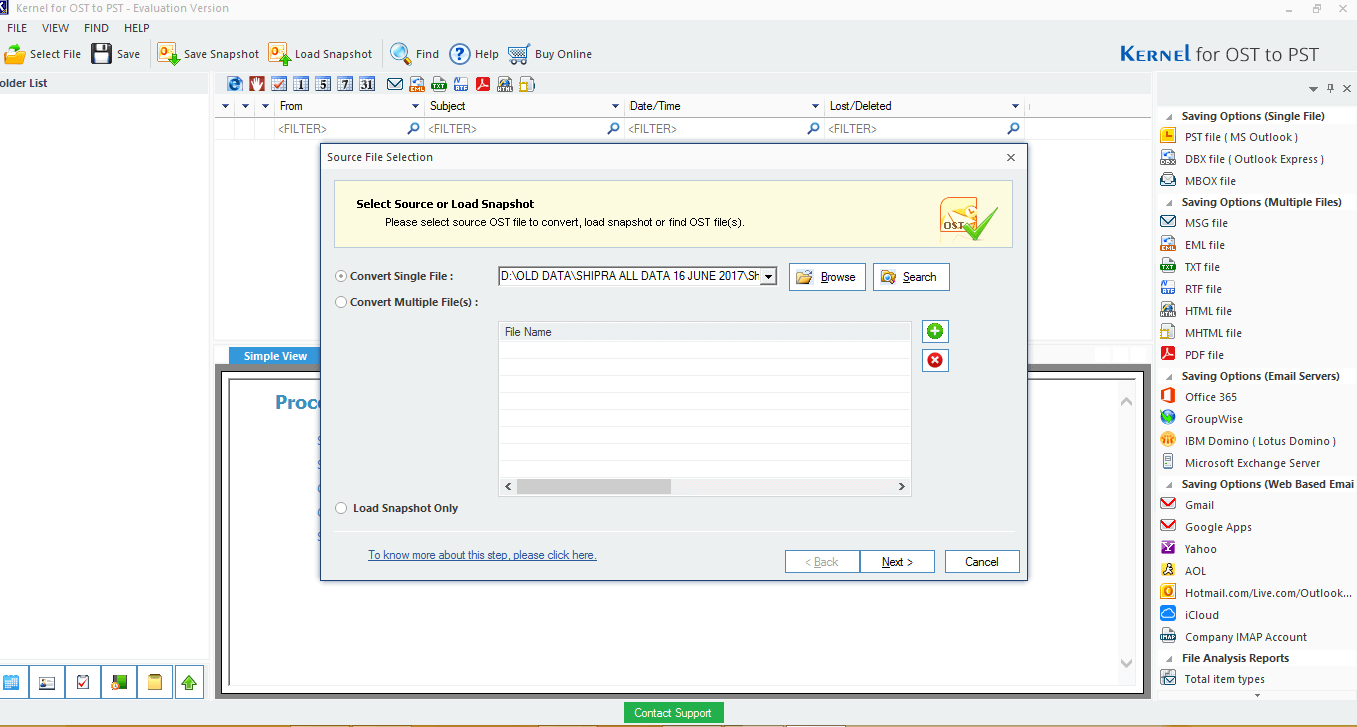Open the tasks clipboard view at bottom left

click(x=83, y=683)
